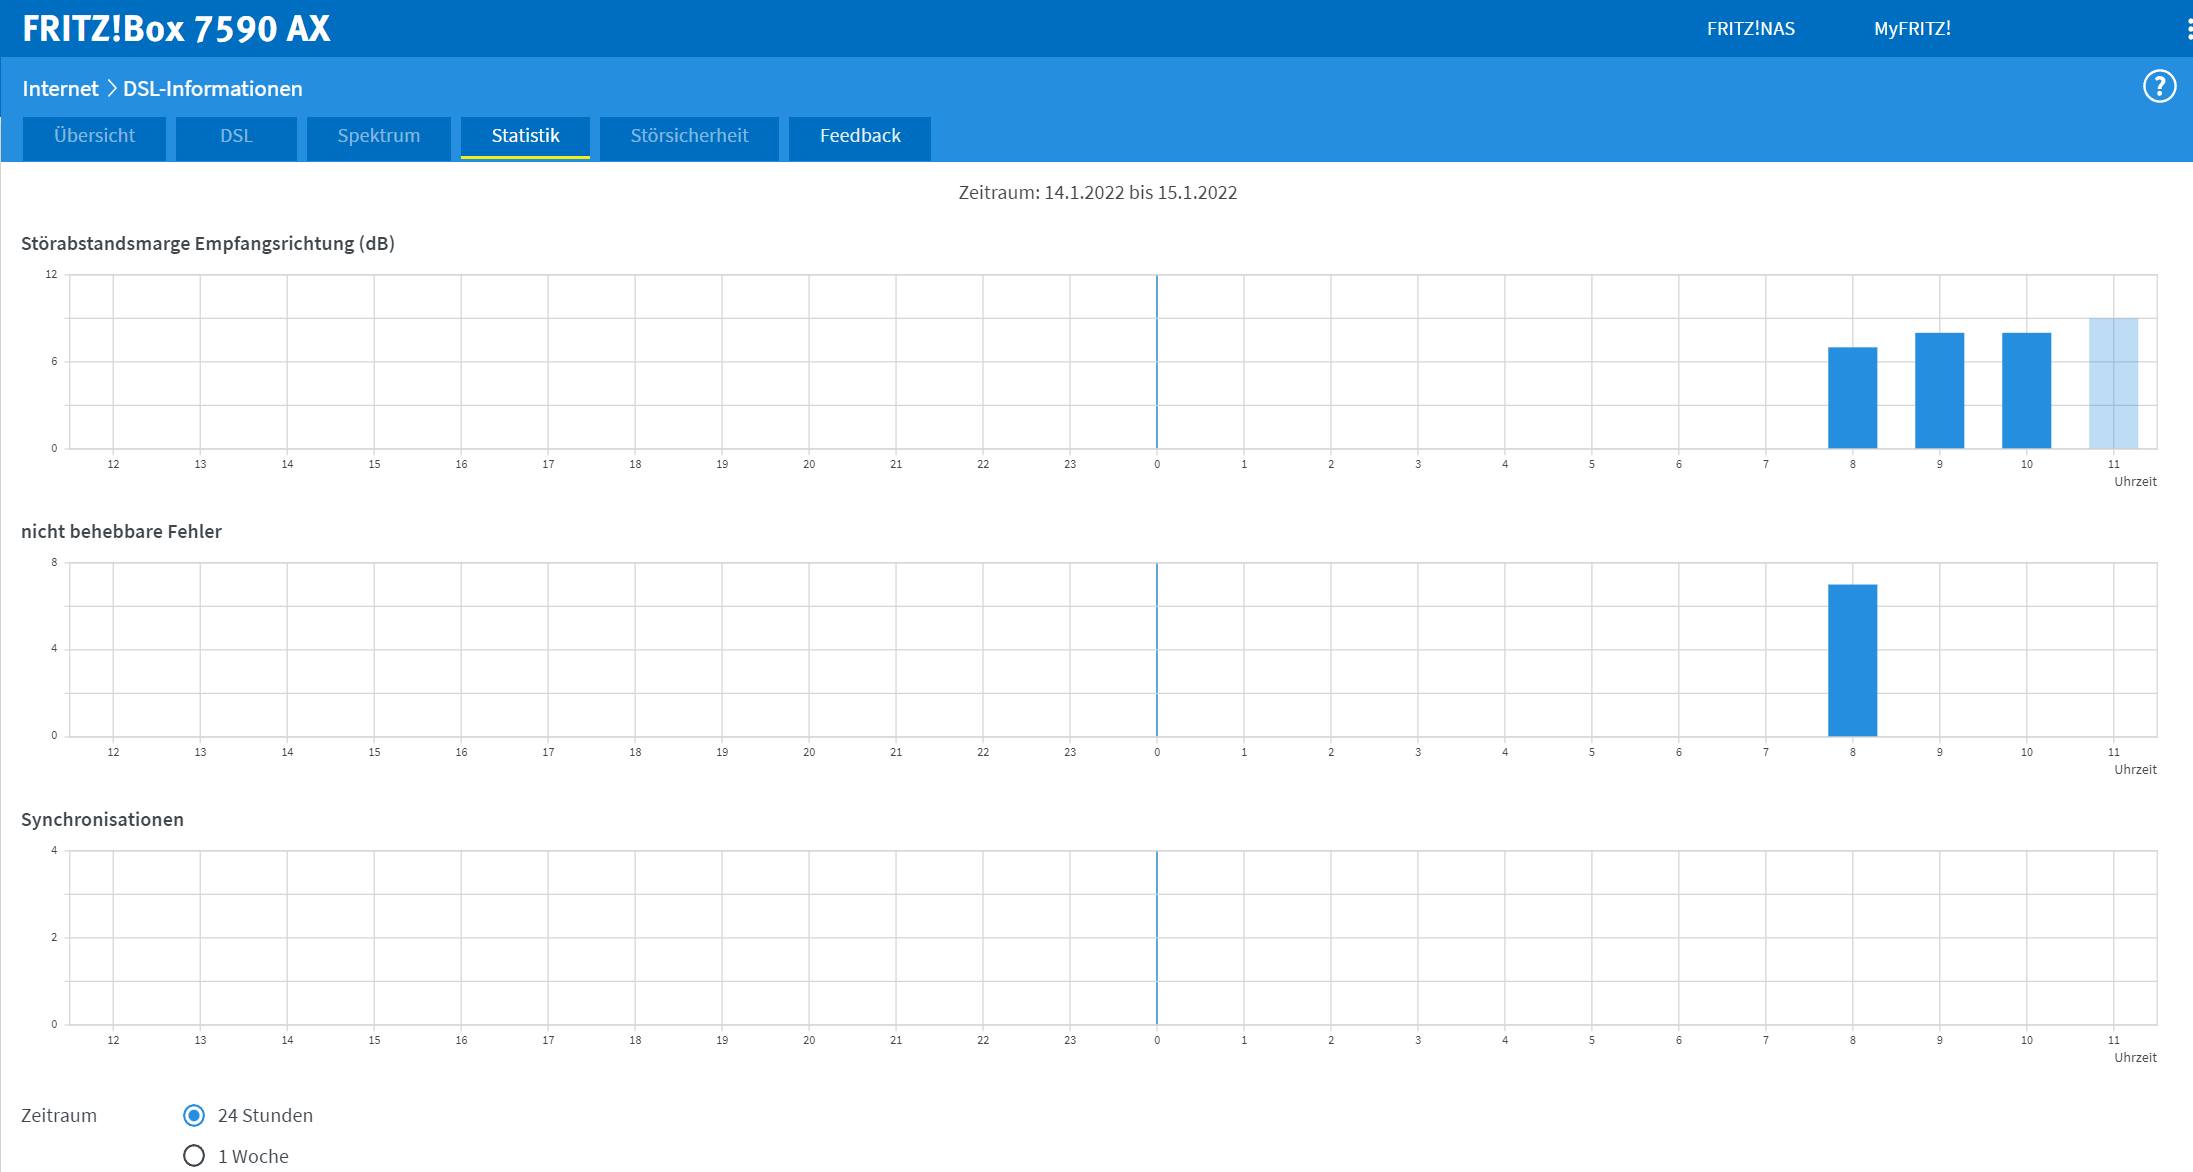The height and width of the screenshot is (1172, 2193).
Task: Click the midnight marker line in the Synchronisationen chart
Action: (1157, 937)
